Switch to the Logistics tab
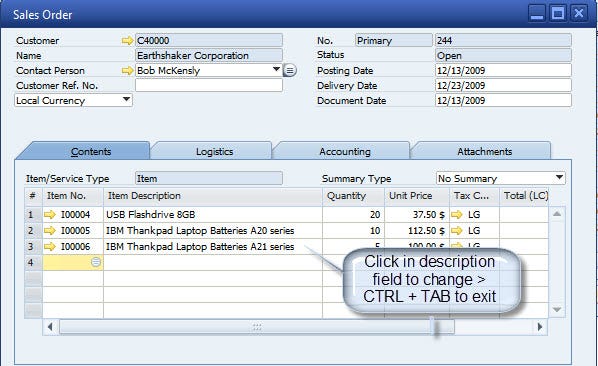 coord(214,151)
